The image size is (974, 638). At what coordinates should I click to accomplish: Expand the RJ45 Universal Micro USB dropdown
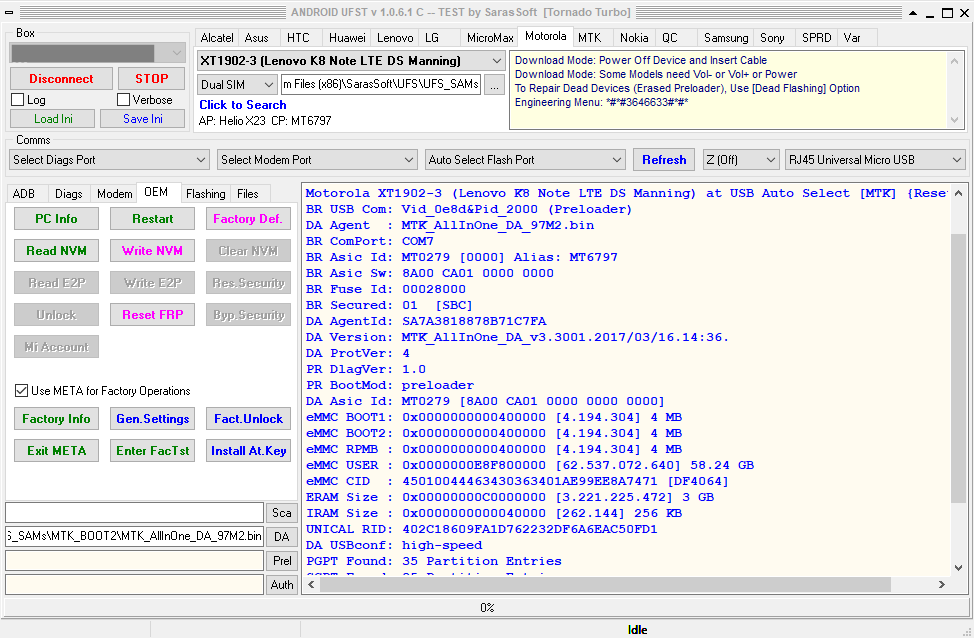coord(875,160)
